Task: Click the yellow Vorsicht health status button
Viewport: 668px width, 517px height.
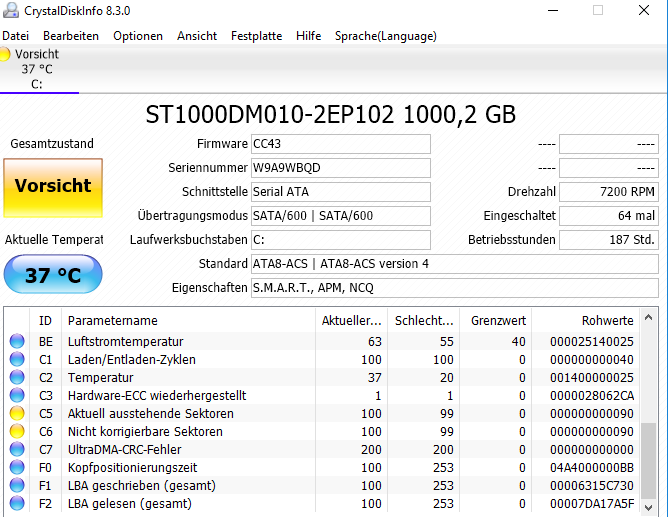Action: point(53,188)
